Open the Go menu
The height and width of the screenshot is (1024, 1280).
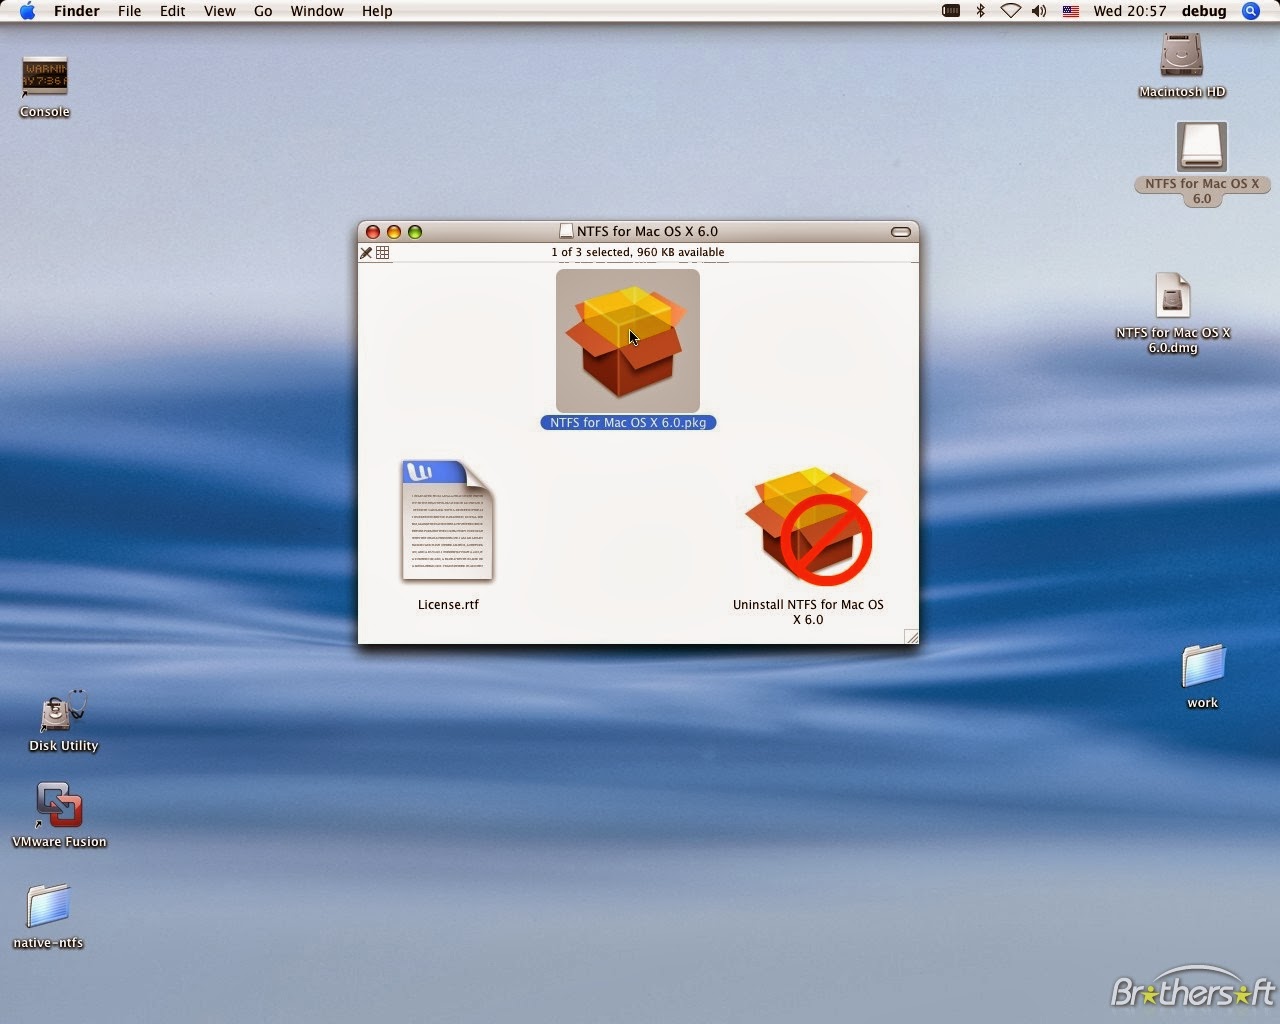[263, 11]
